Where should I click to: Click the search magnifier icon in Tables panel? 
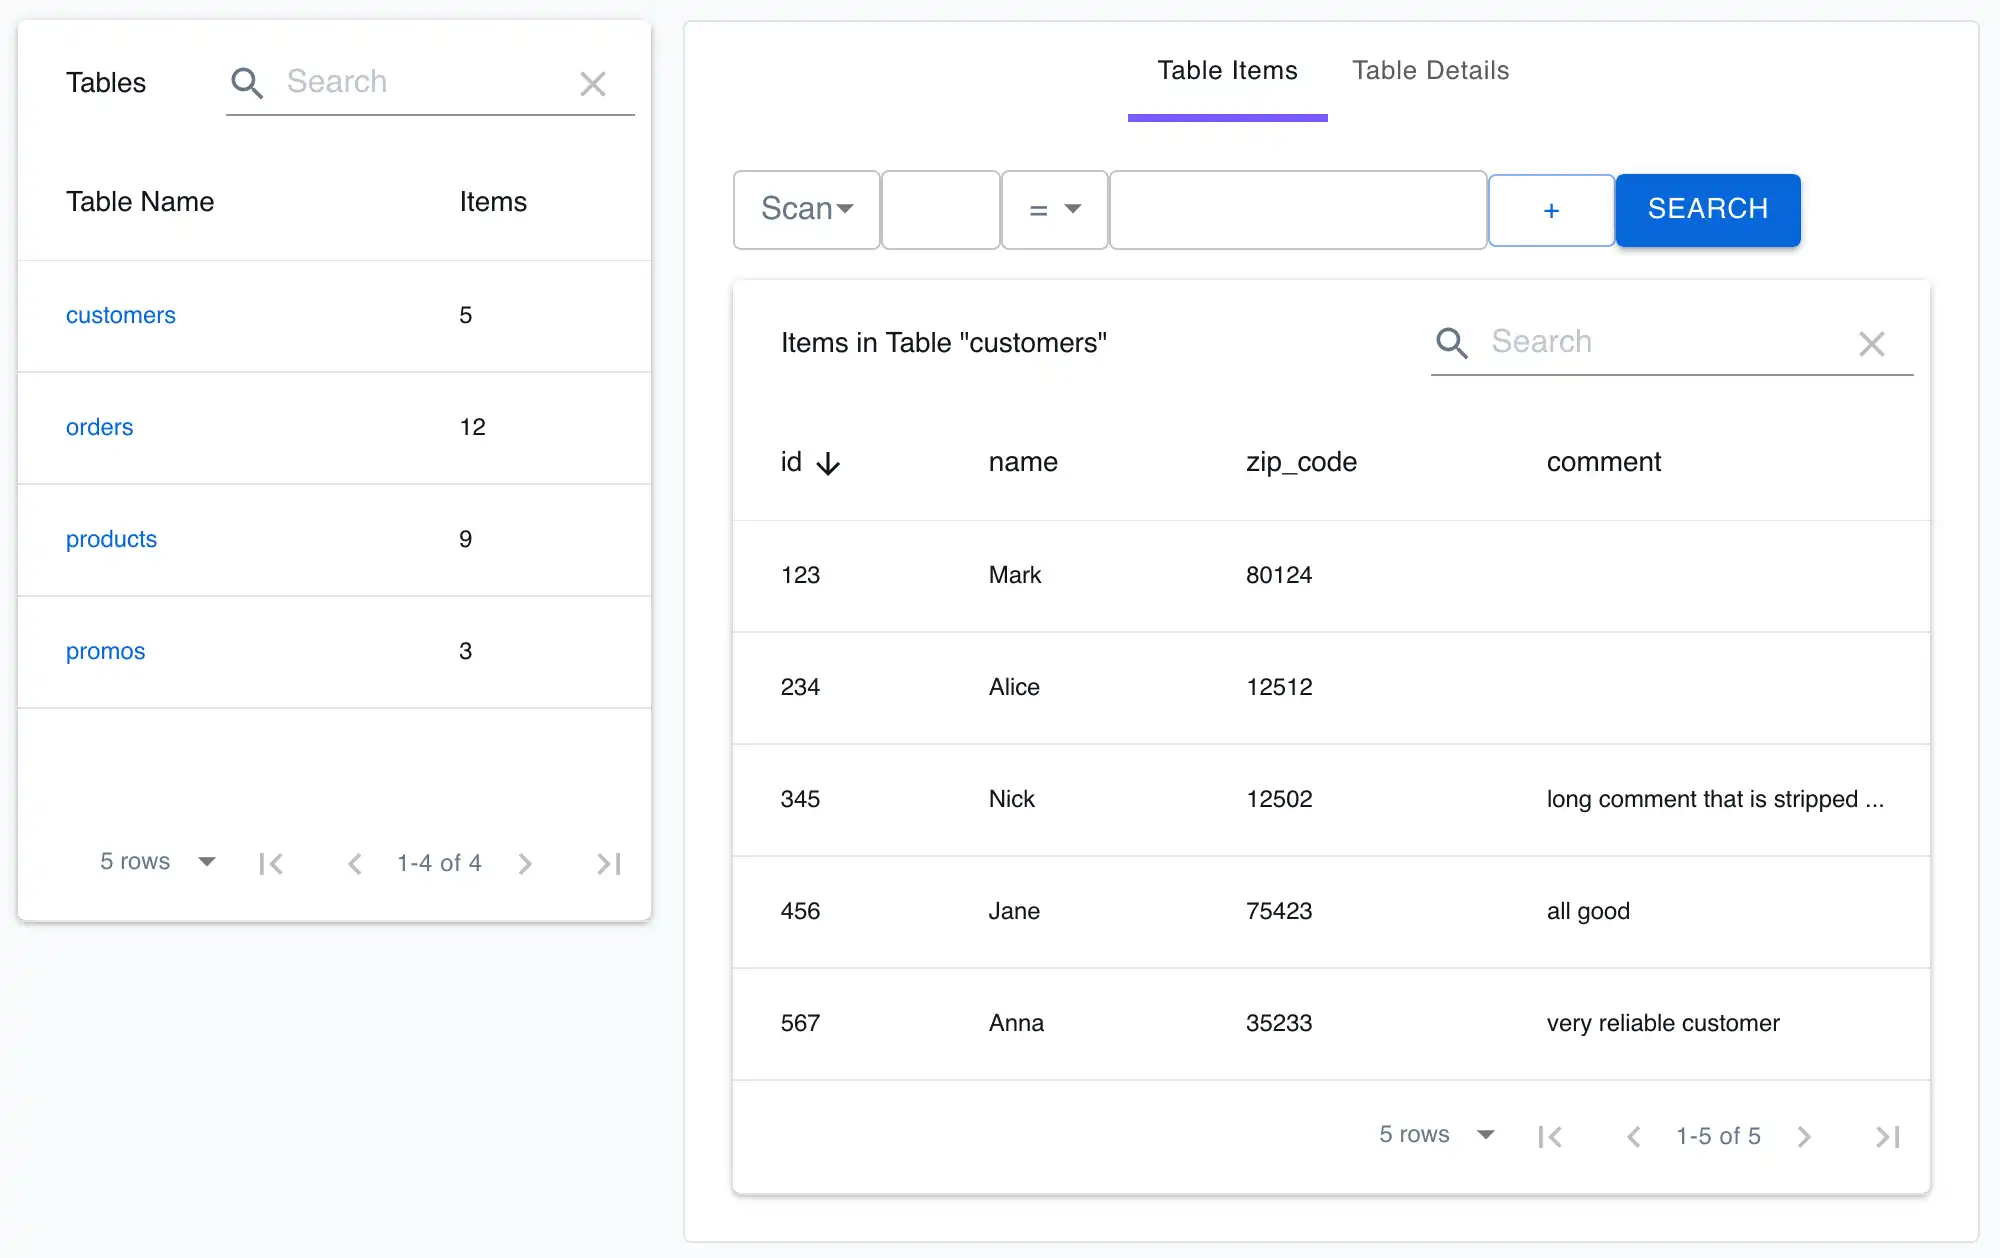pyautogui.click(x=245, y=81)
